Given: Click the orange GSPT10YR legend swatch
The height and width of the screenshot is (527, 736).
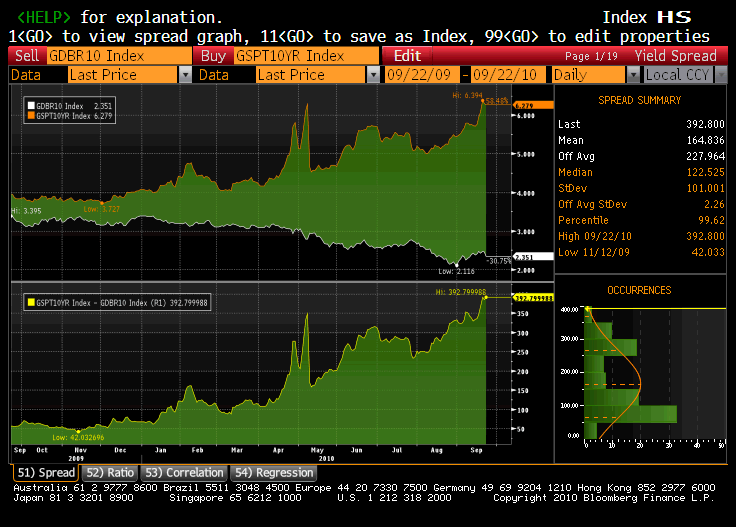Looking at the screenshot, I should (x=31, y=116).
